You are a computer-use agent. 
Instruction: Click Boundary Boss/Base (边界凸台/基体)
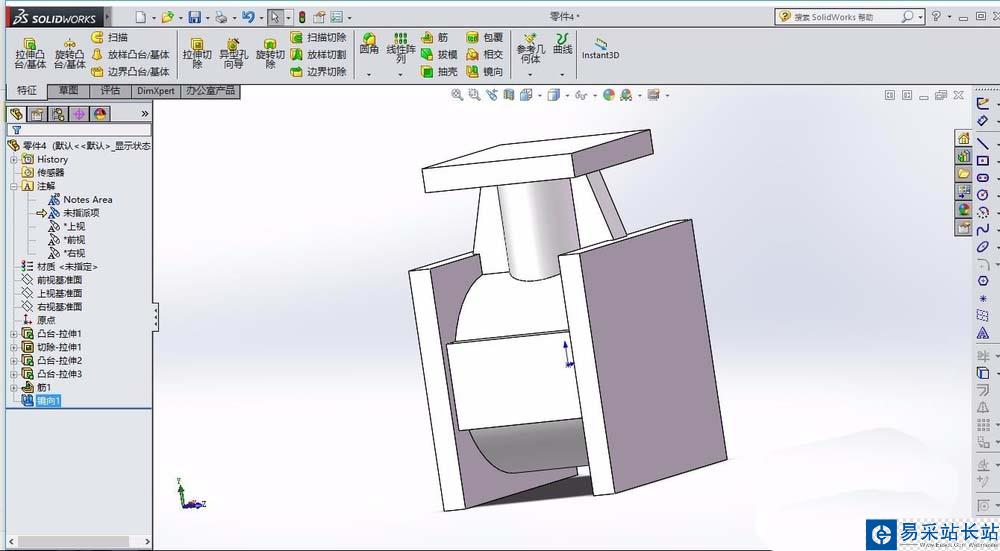click(x=131, y=71)
